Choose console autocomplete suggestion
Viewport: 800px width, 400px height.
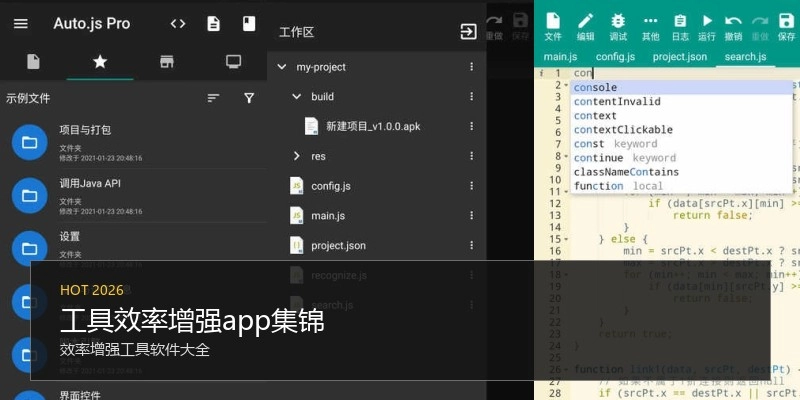681,88
